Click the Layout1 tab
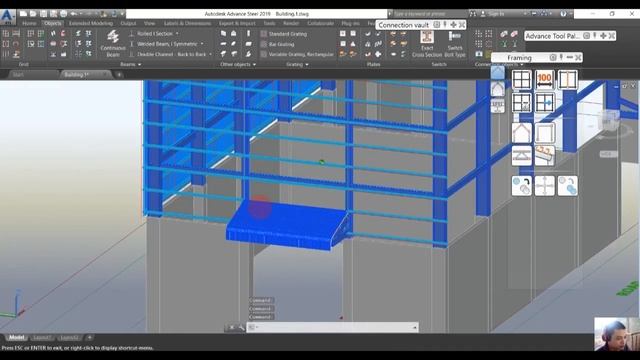The width and height of the screenshot is (640, 360). pyautogui.click(x=42, y=338)
